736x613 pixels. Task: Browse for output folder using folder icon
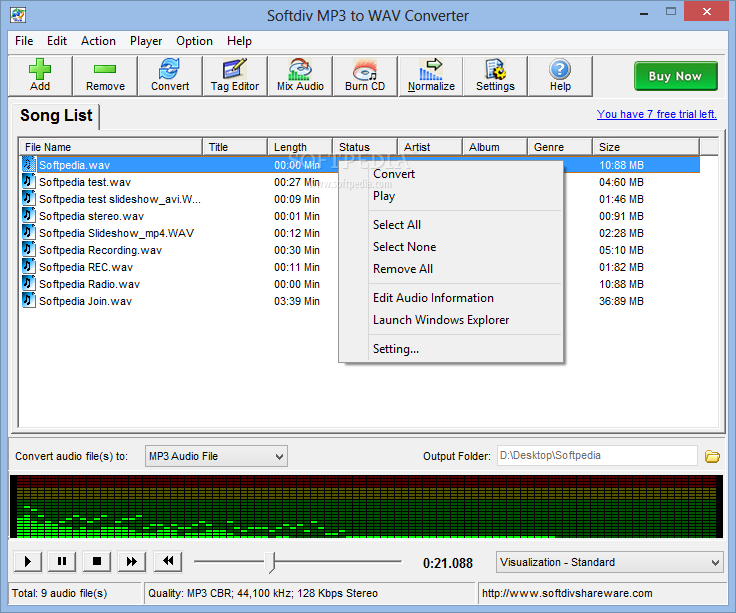[712, 456]
